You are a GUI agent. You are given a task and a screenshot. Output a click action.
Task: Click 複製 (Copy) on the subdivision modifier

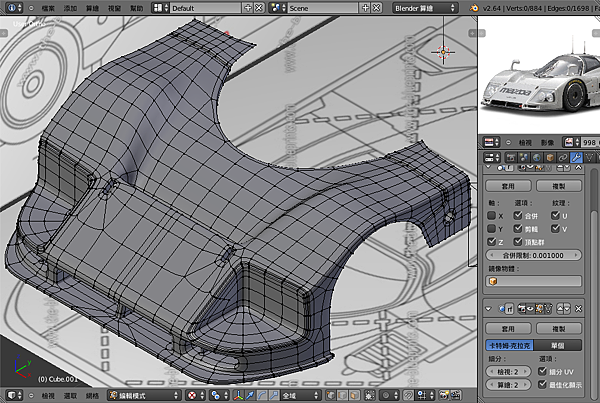click(x=557, y=328)
